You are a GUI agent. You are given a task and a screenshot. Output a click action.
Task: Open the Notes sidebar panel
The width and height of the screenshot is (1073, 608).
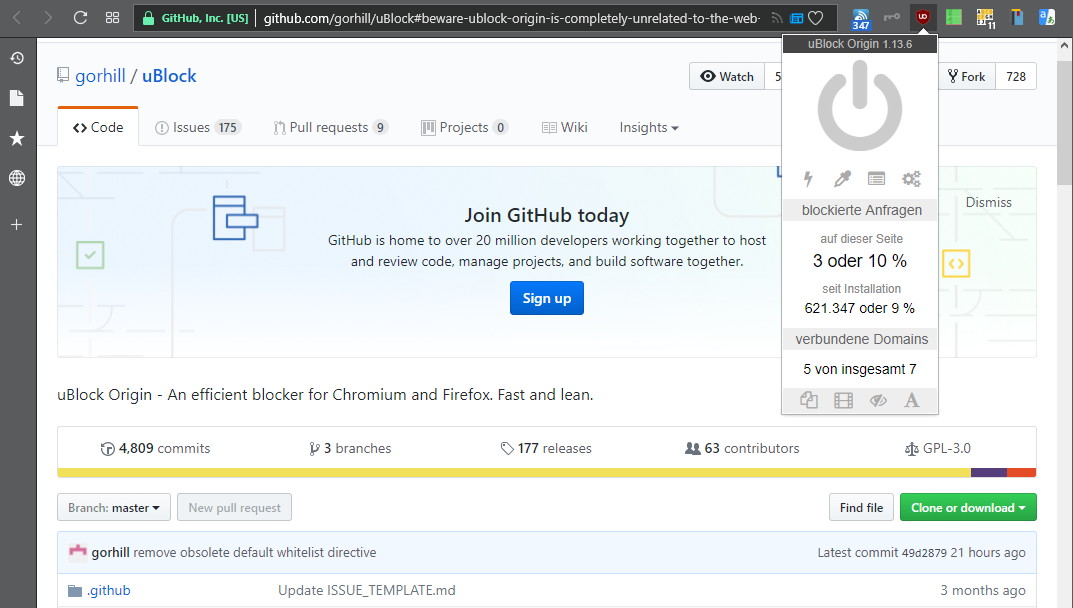[17, 98]
